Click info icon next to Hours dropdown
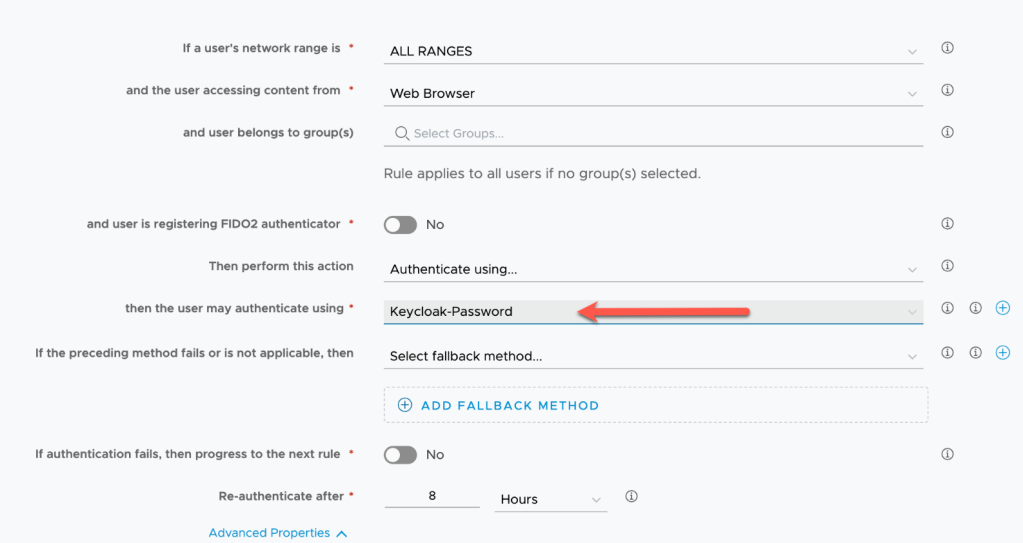Image resolution: width=1023 pixels, height=543 pixels. coord(631,496)
